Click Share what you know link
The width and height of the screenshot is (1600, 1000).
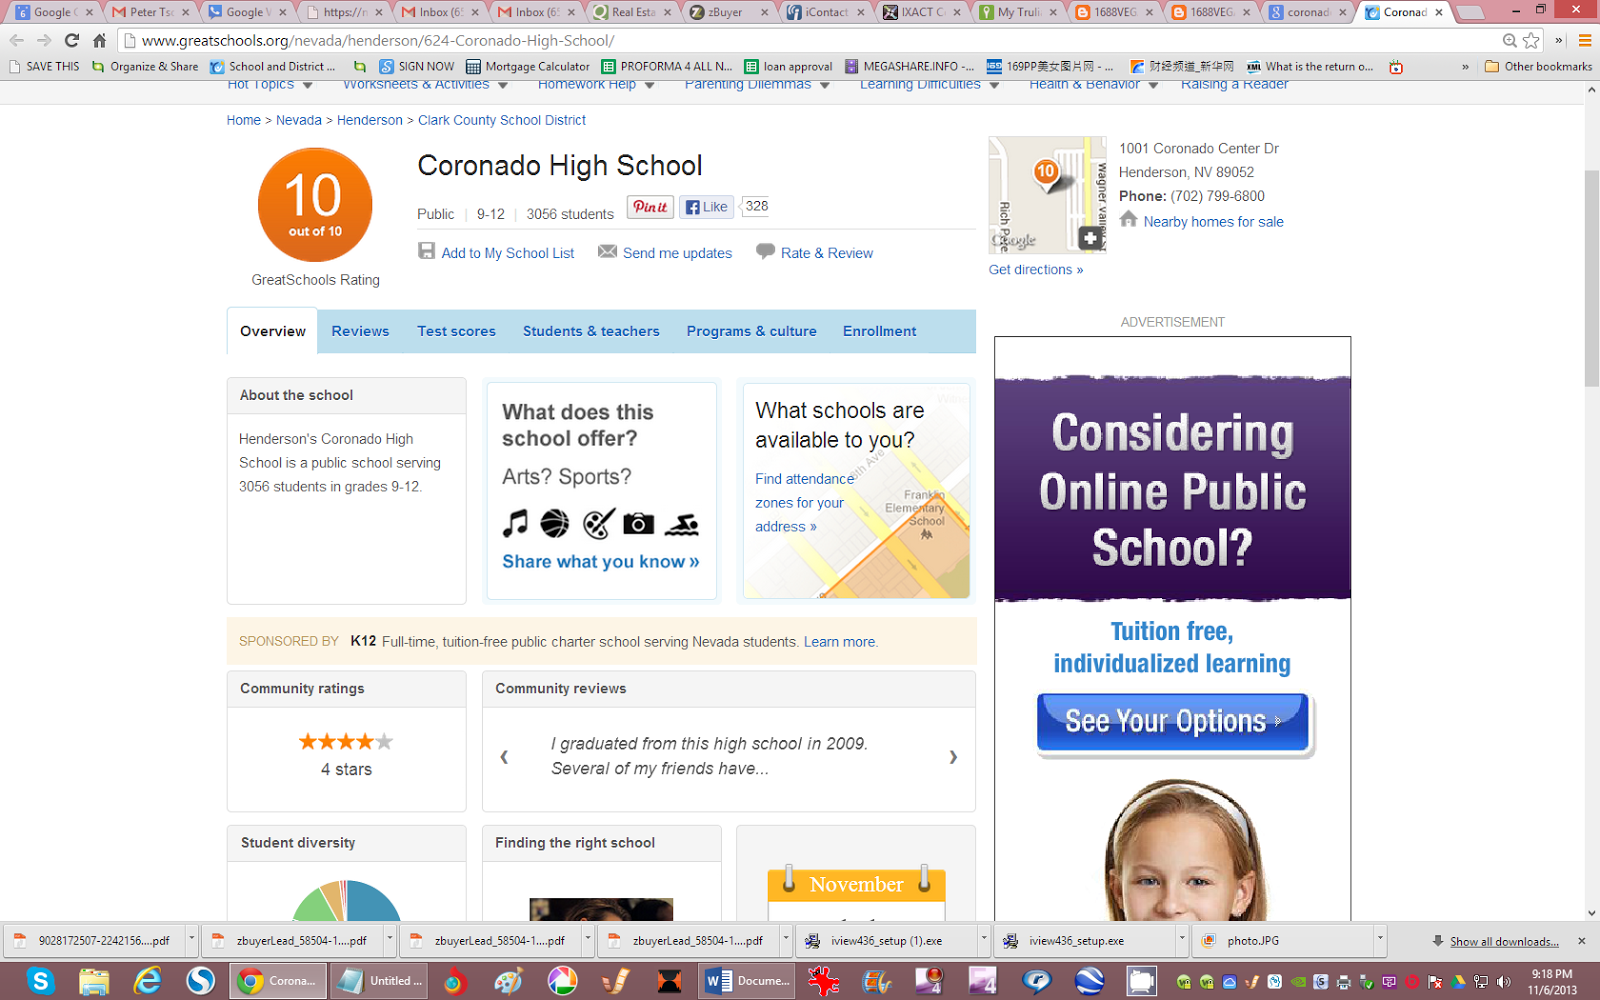[x=600, y=562]
